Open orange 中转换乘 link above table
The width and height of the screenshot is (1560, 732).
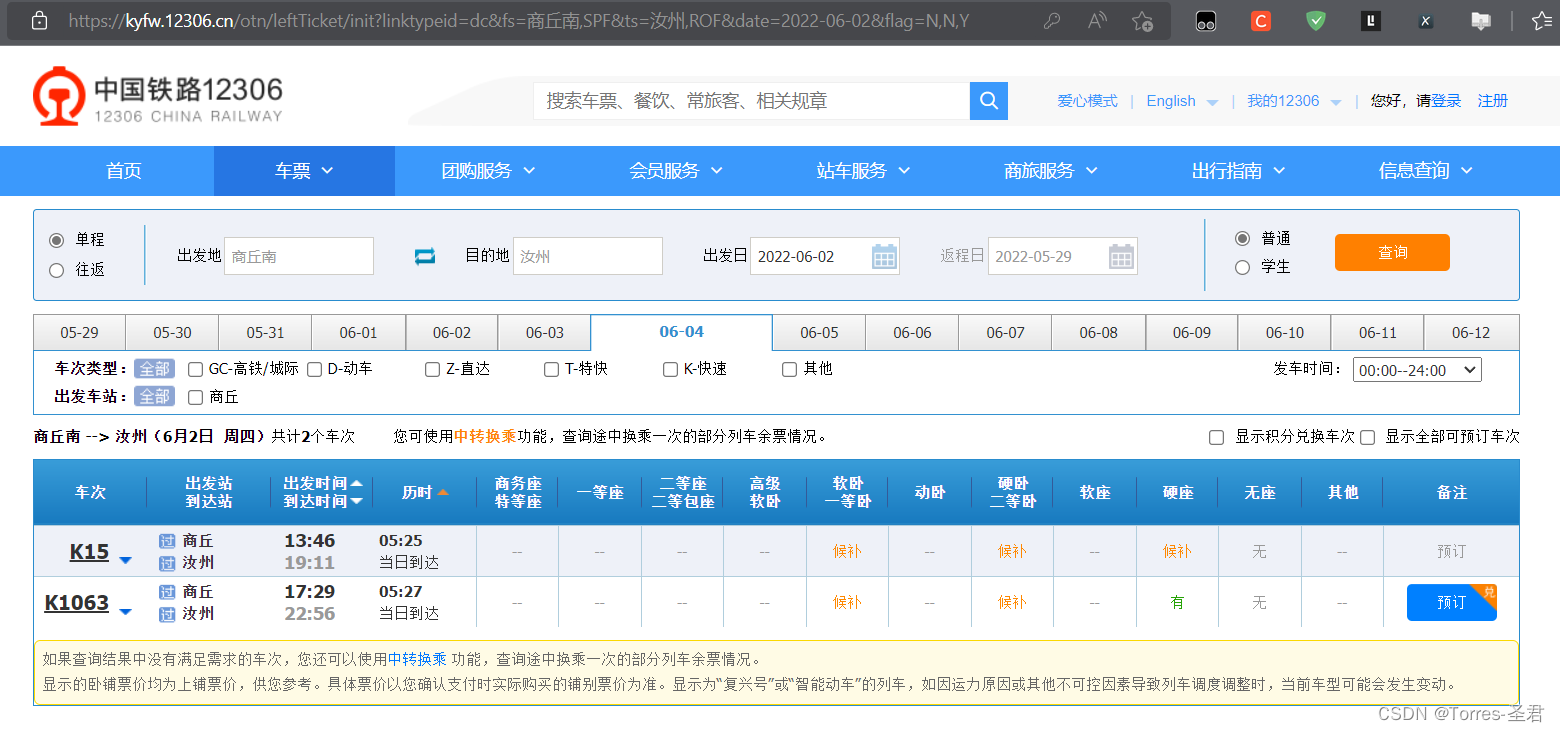tap(485, 437)
